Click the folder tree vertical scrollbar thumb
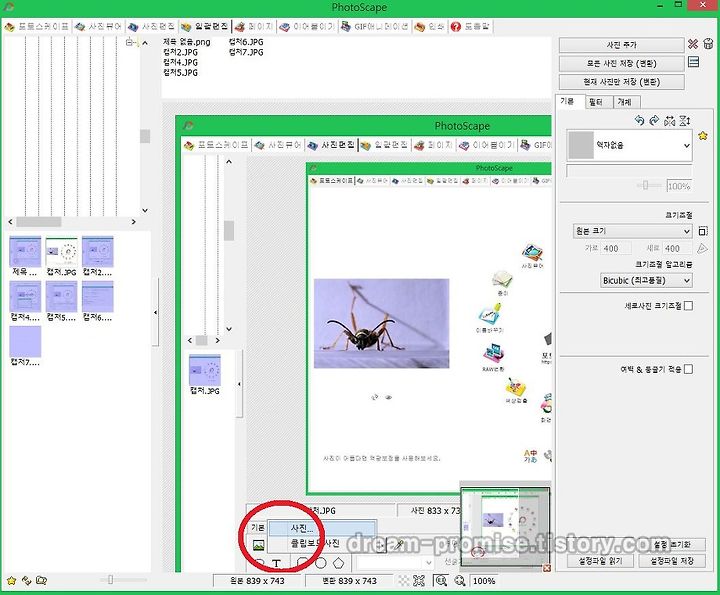Viewport: 720px width, 595px height. point(145,136)
